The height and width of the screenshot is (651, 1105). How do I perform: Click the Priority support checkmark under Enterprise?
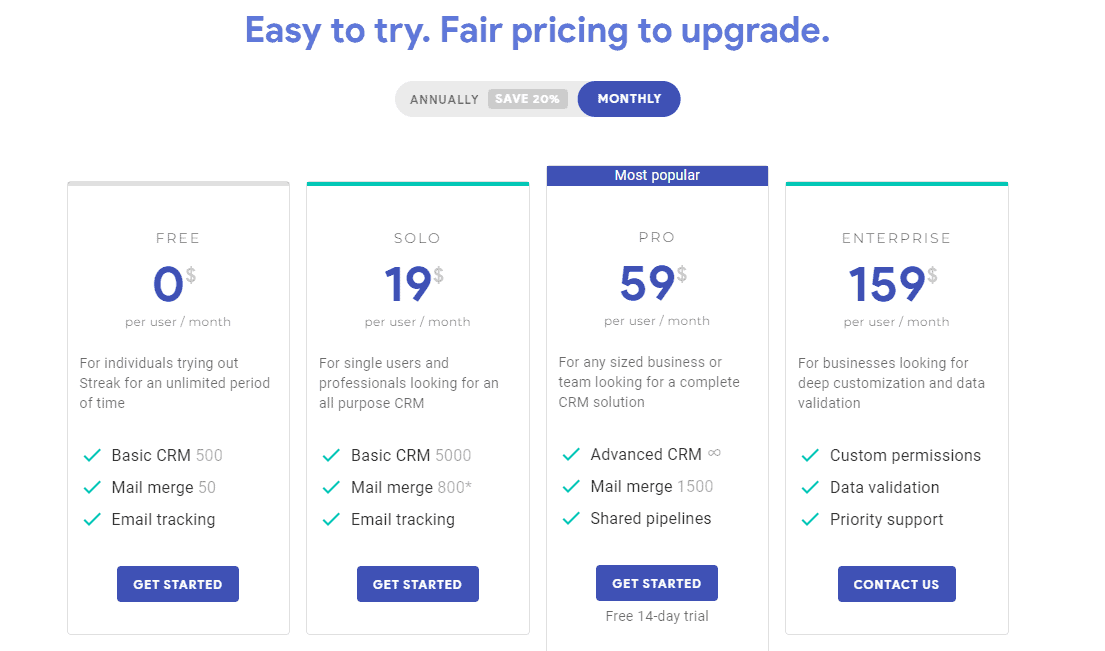(x=810, y=519)
